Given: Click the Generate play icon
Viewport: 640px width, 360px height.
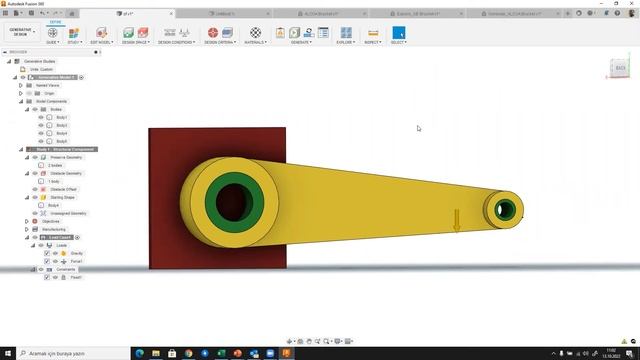Looking at the screenshot, I should (x=294, y=33).
